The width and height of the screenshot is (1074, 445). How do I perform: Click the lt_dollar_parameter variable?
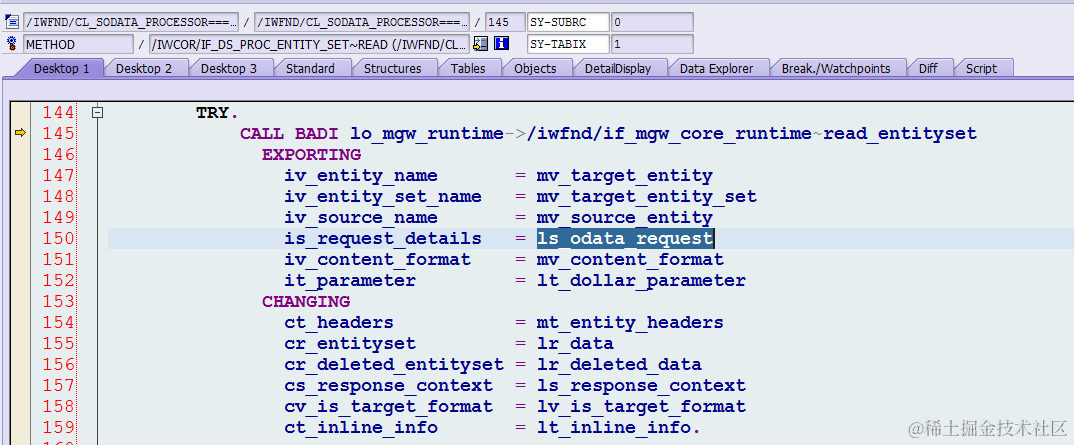(x=641, y=281)
